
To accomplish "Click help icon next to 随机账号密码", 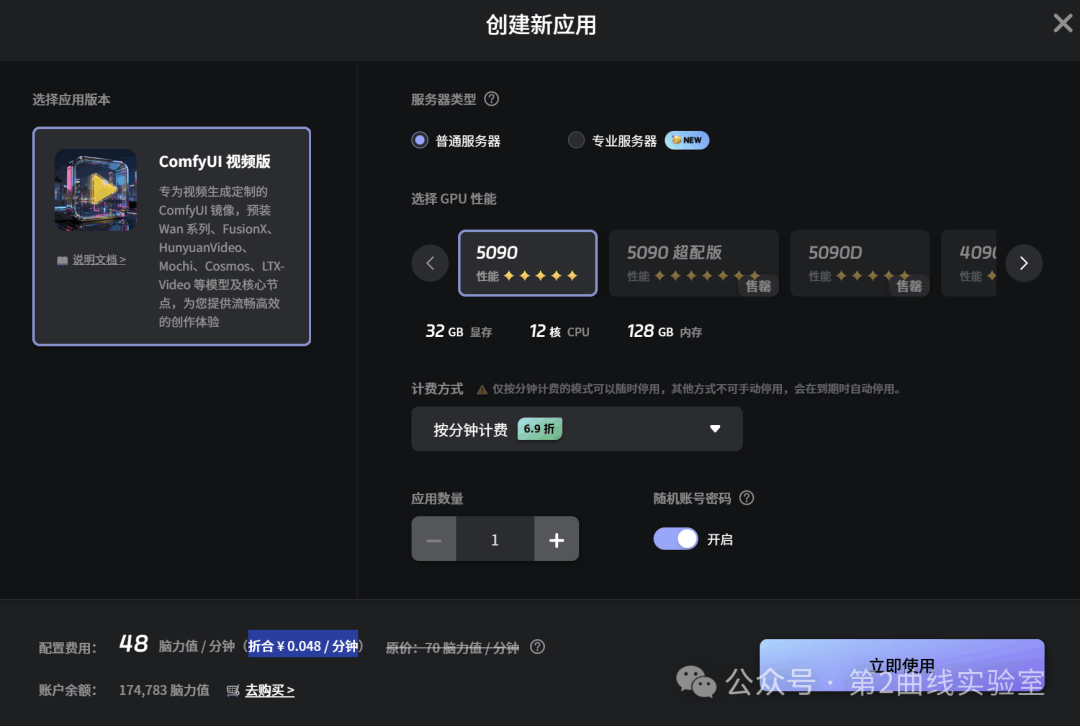I will click(x=747, y=498).
